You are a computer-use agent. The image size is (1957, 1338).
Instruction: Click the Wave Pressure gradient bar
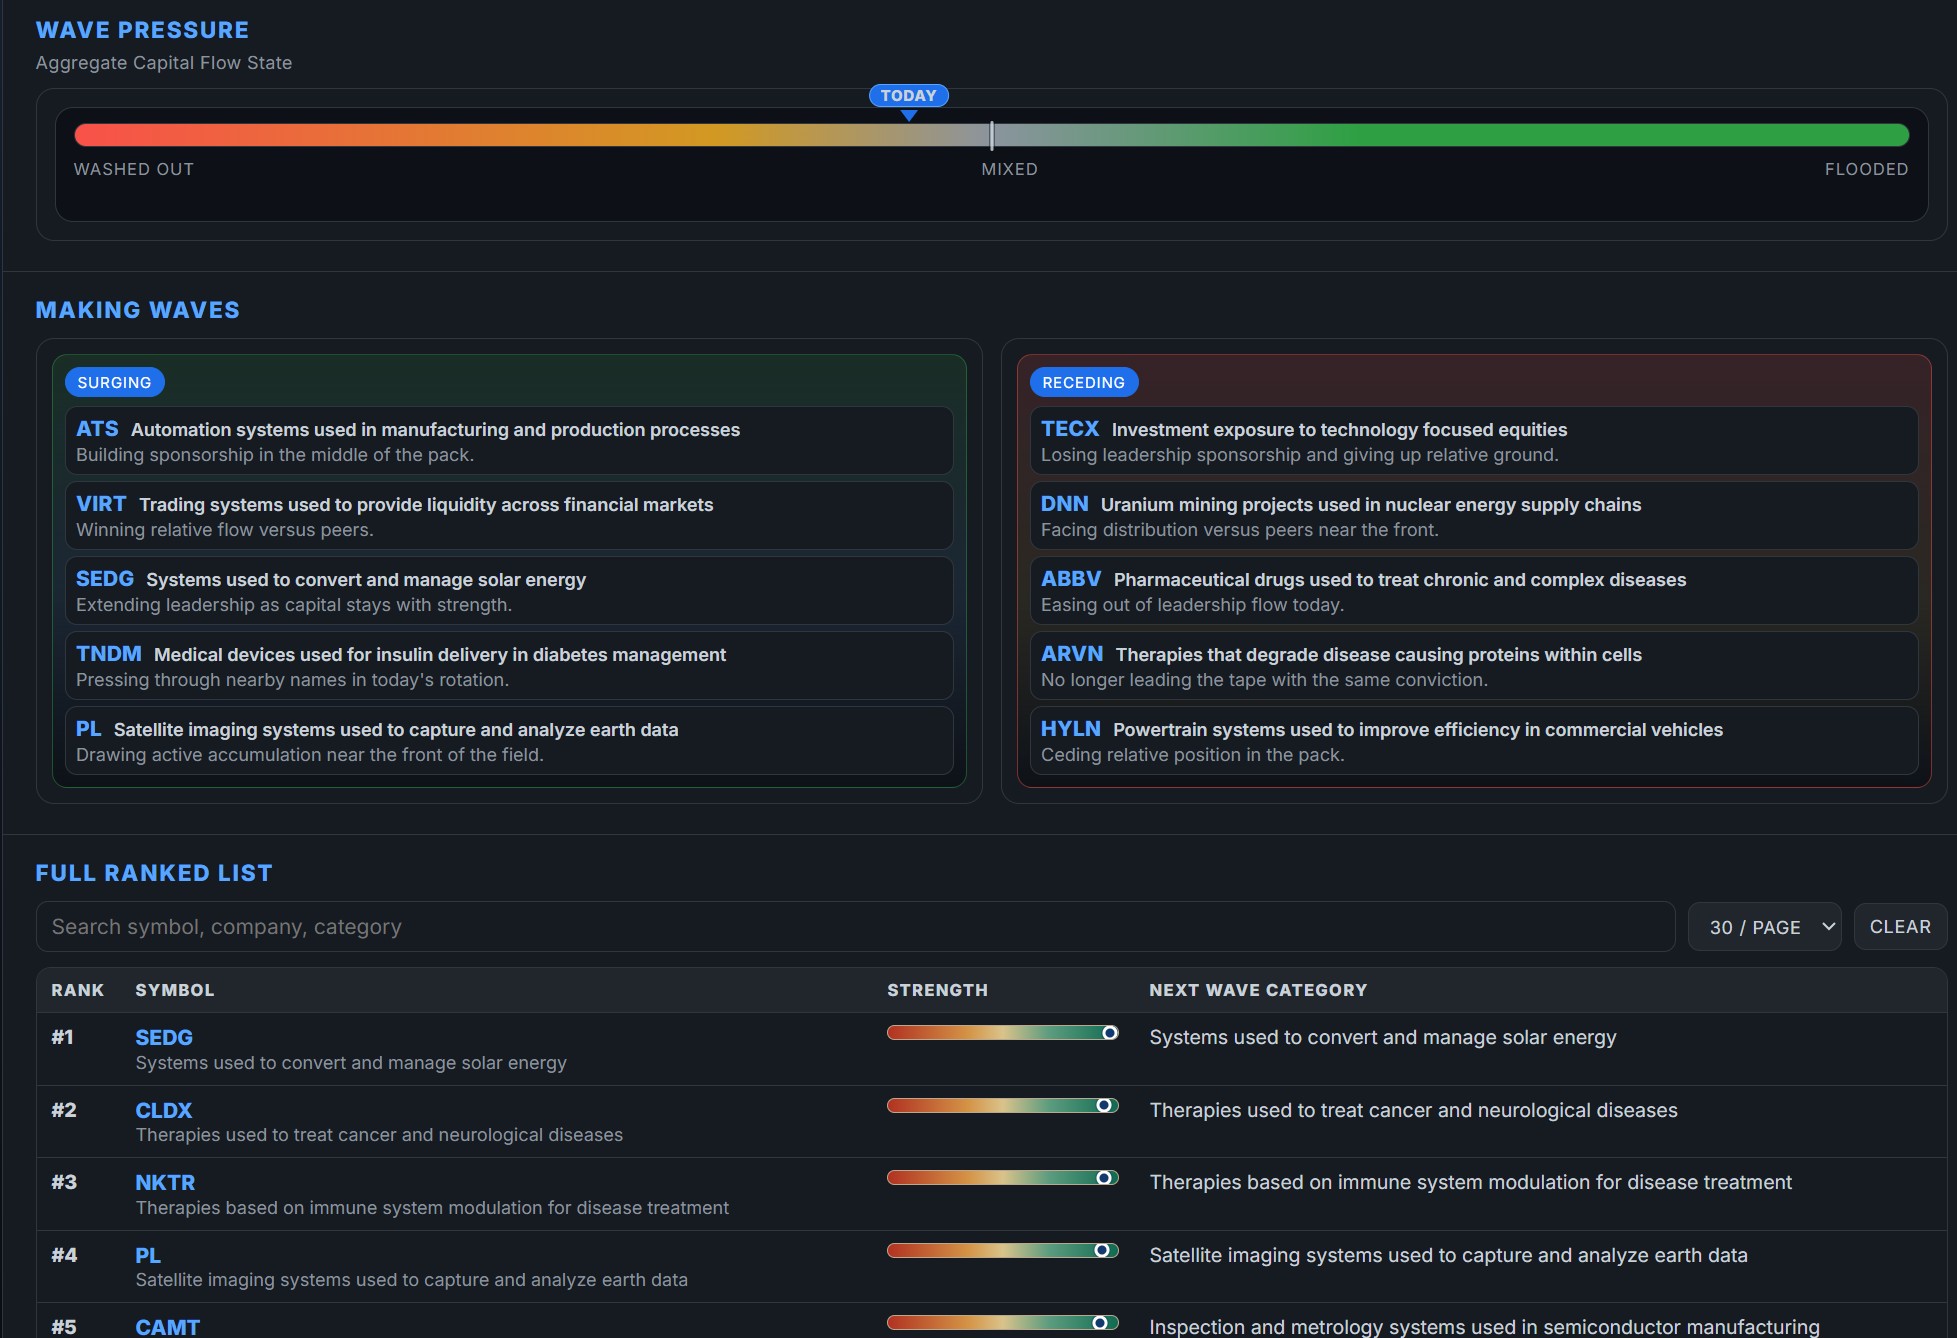(991, 135)
